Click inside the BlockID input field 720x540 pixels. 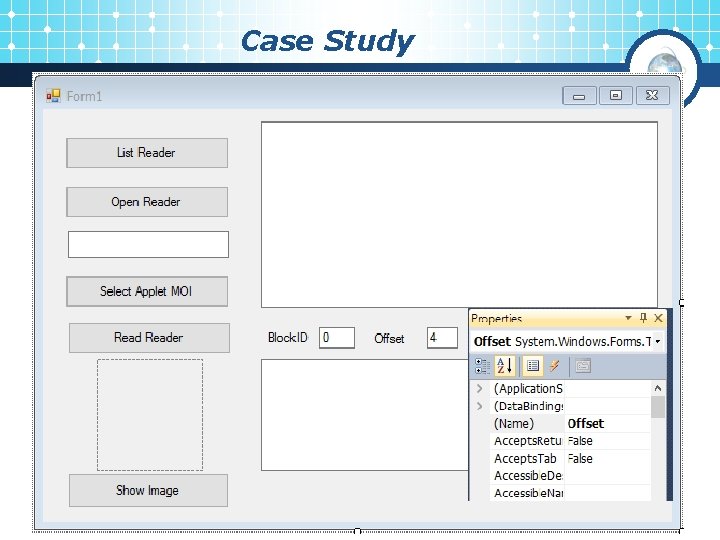tap(337, 338)
